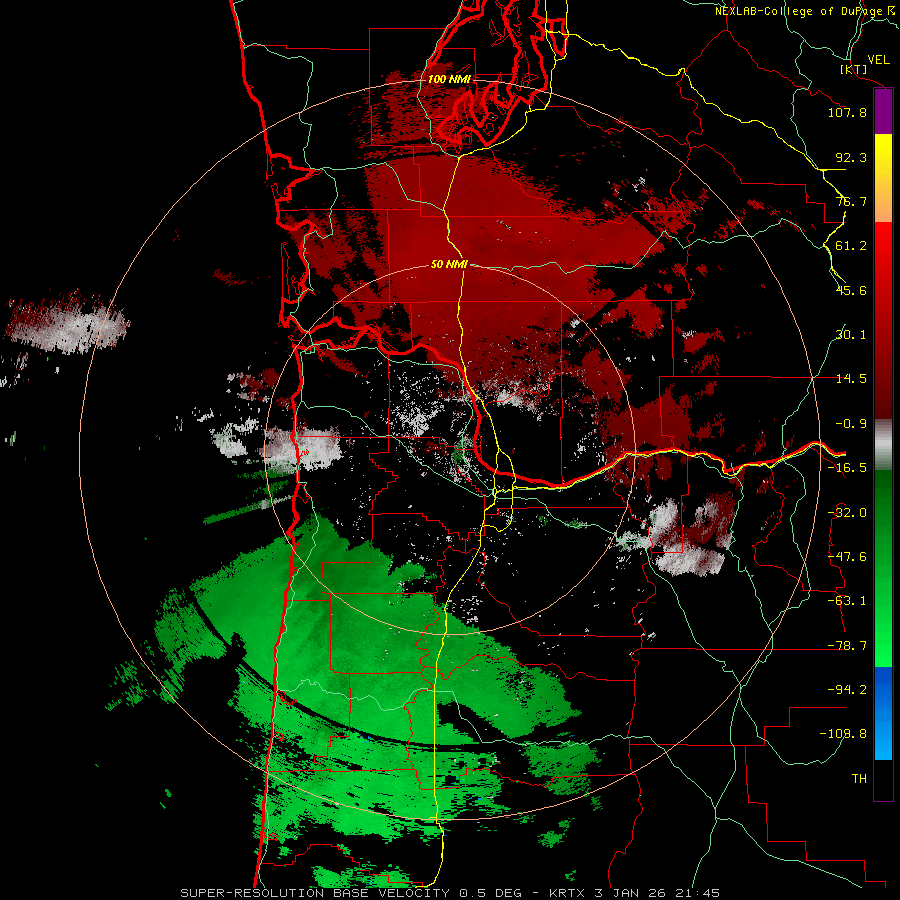Click the blue segment of the color bar

[883, 713]
